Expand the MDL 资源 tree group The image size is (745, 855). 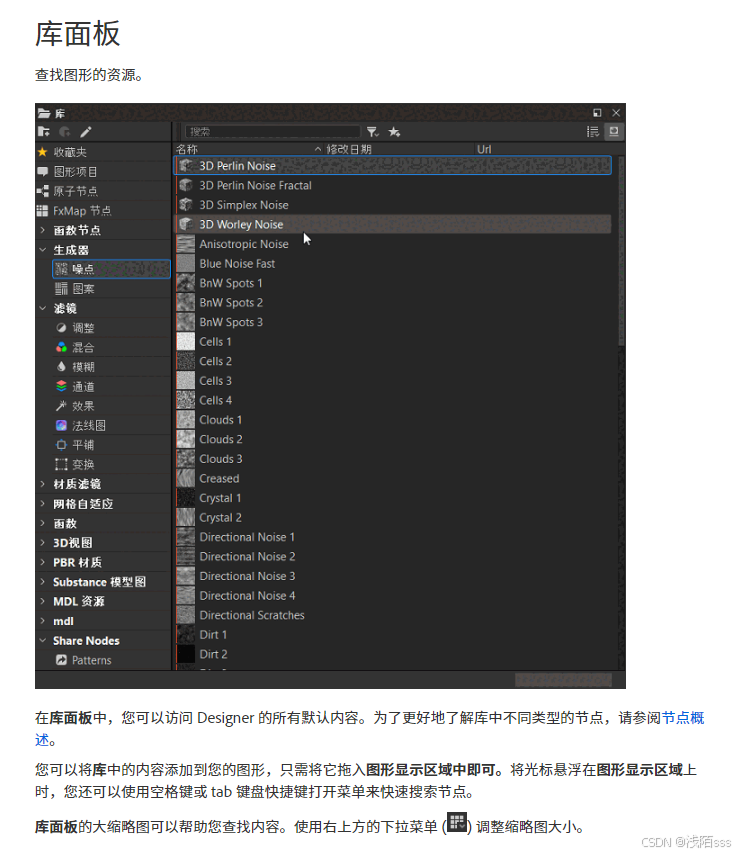click(x=43, y=601)
